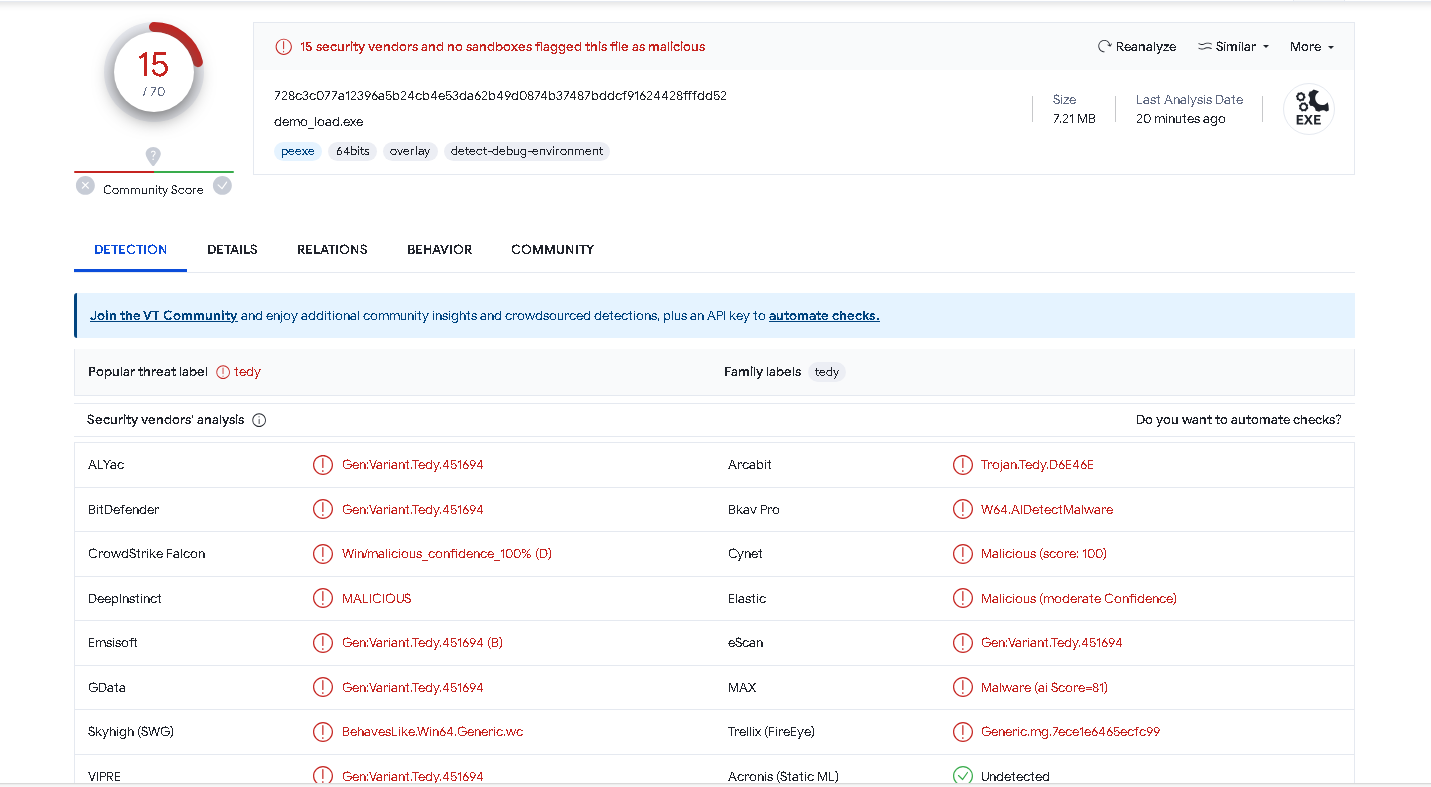Click the Trojan.Tedy.D6E46E detection result
1431x787 pixels.
click(x=1037, y=465)
